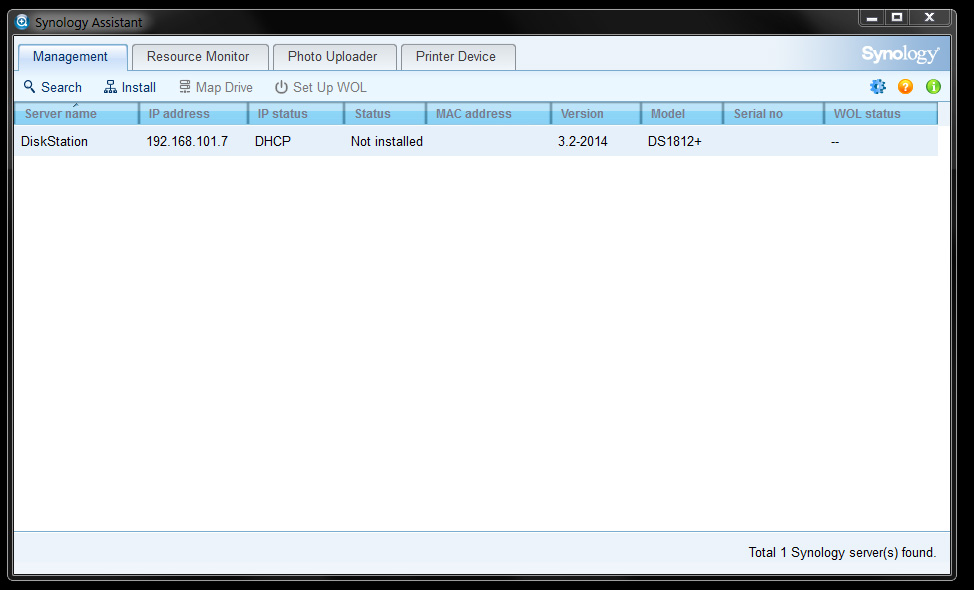The width and height of the screenshot is (974, 590).
Task: Click the 3.2-2014 version cell
Action: pos(583,142)
